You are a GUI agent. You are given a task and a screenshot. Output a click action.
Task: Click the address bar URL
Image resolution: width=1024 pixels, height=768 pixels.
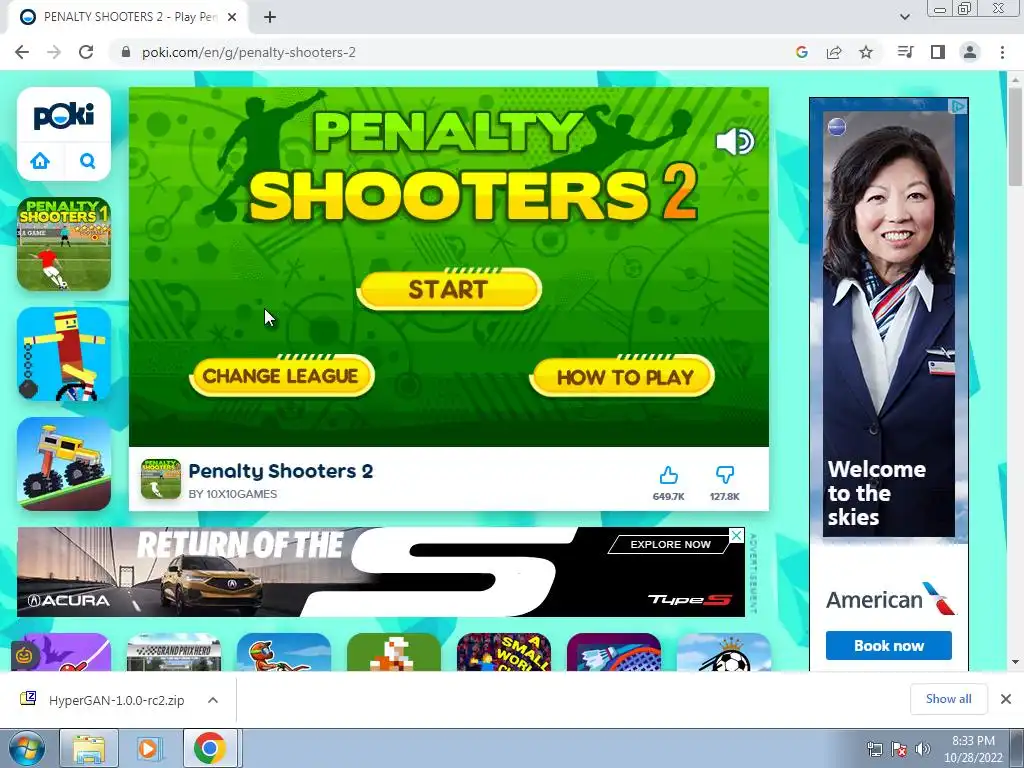click(x=249, y=52)
